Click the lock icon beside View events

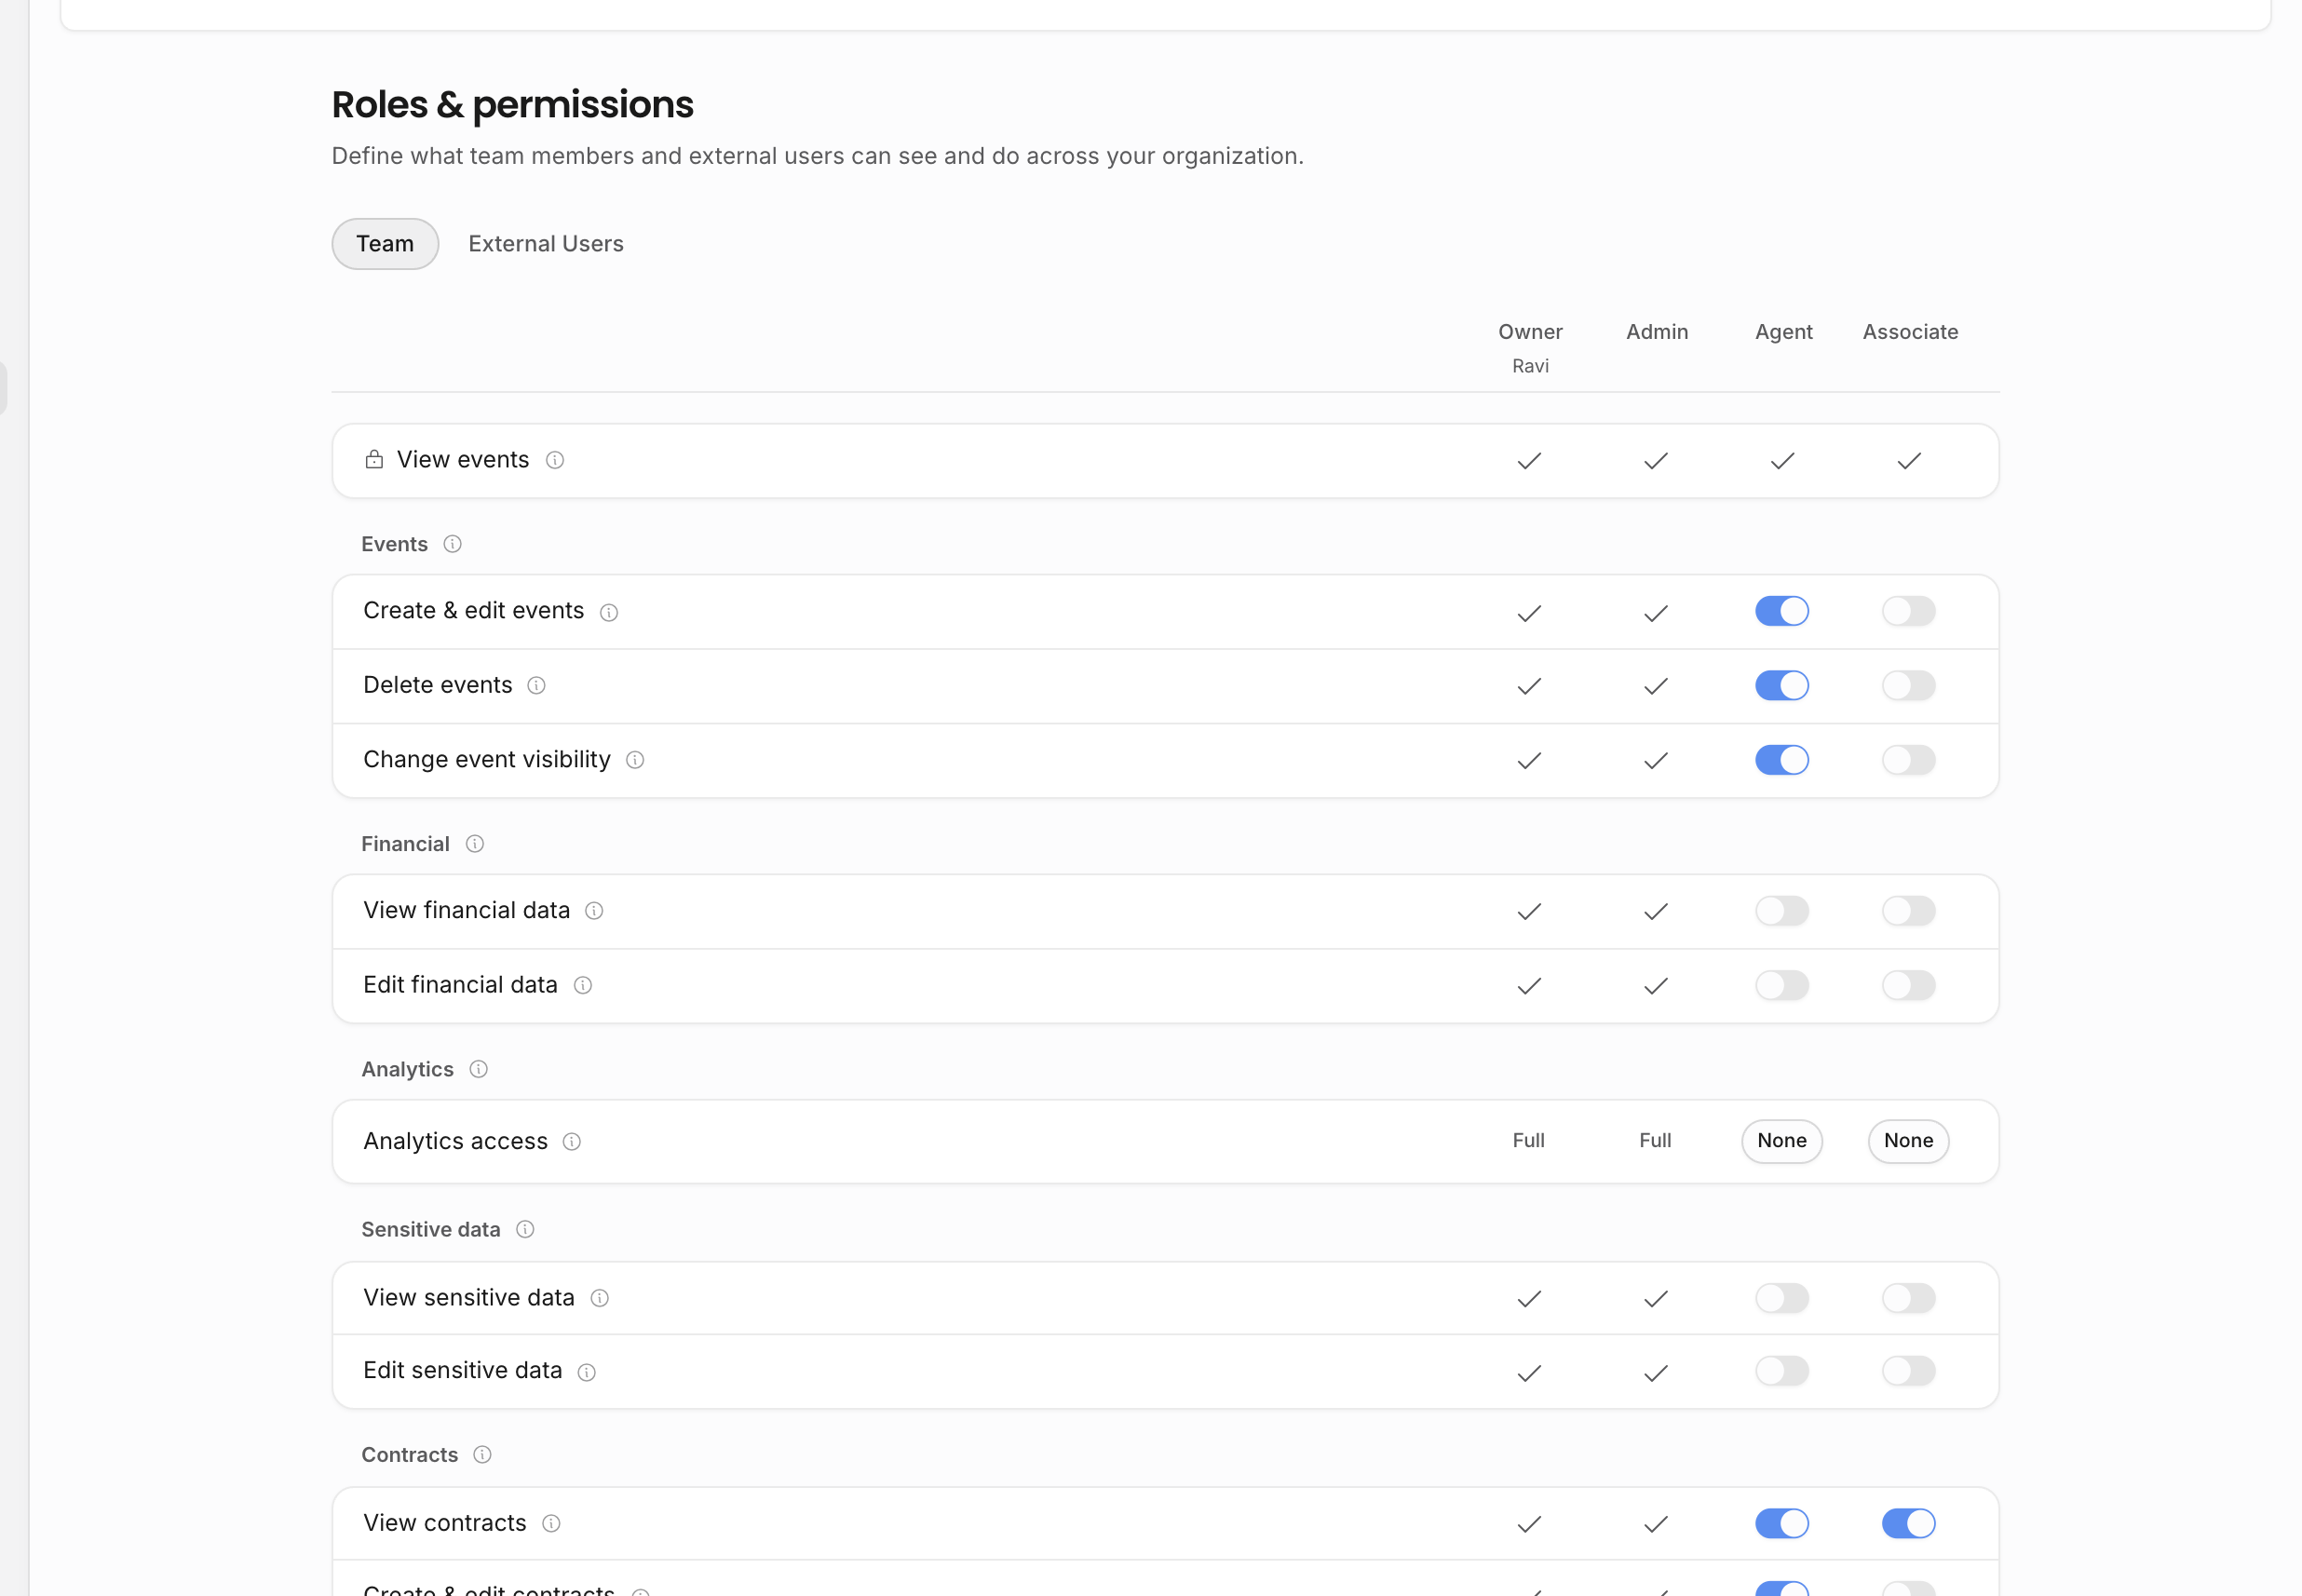point(374,460)
